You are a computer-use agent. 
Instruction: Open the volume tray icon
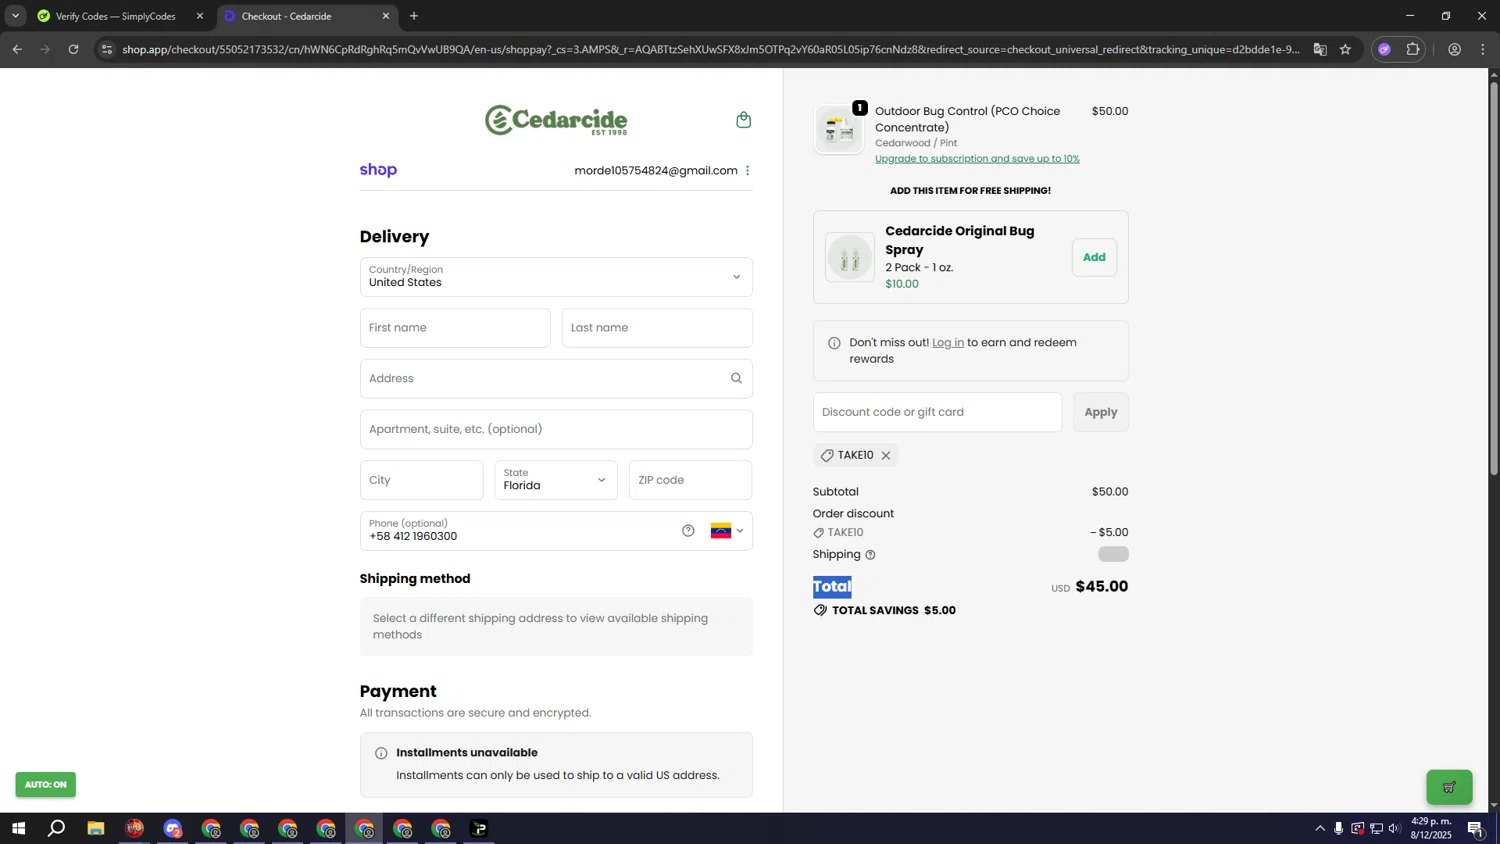(x=1394, y=828)
